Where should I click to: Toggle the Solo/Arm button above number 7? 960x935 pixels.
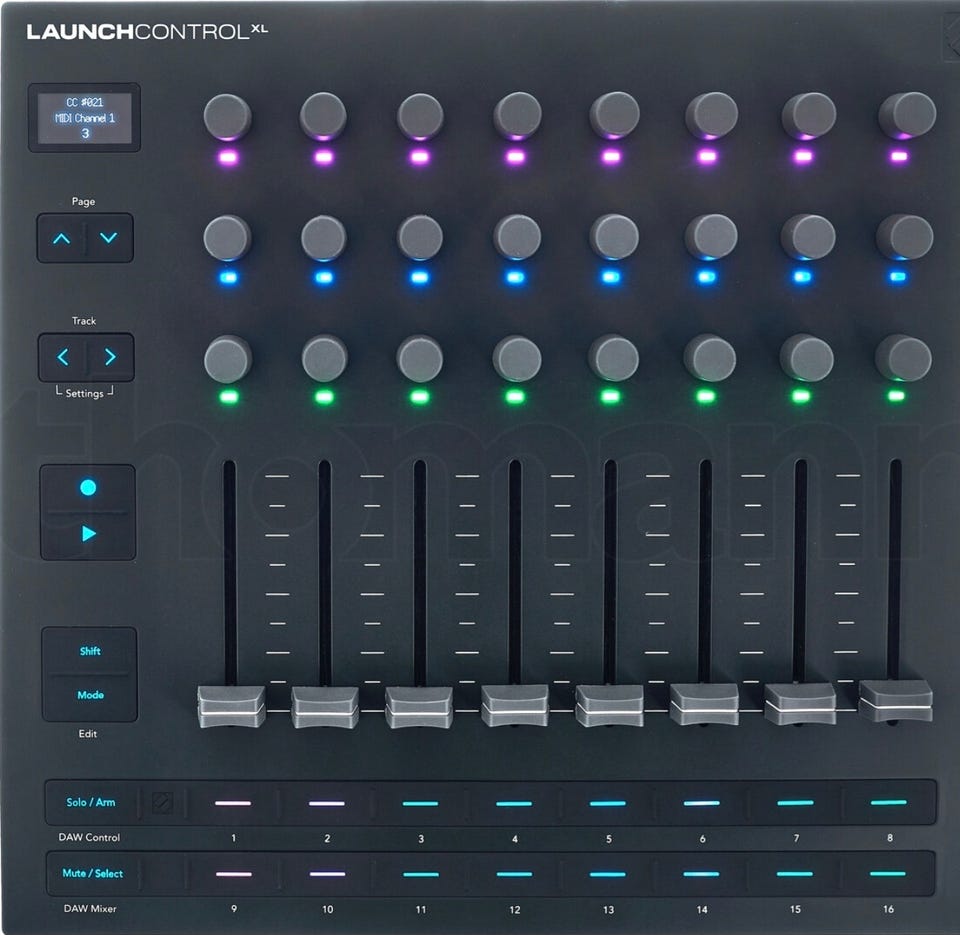pos(795,802)
